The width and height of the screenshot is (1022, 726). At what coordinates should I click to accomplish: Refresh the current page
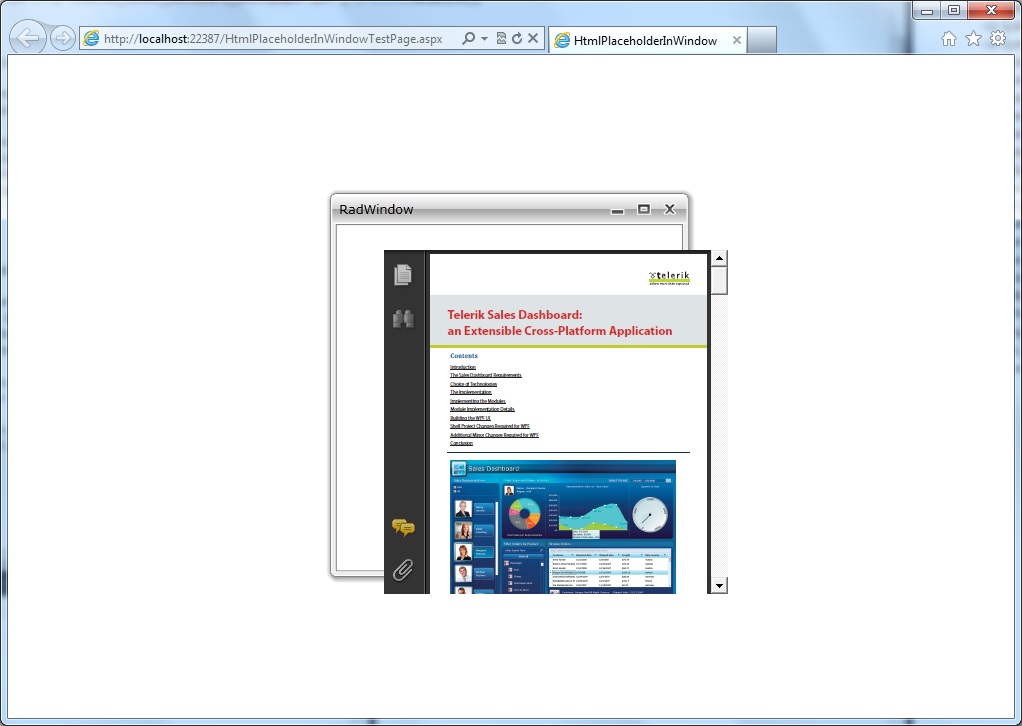517,38
